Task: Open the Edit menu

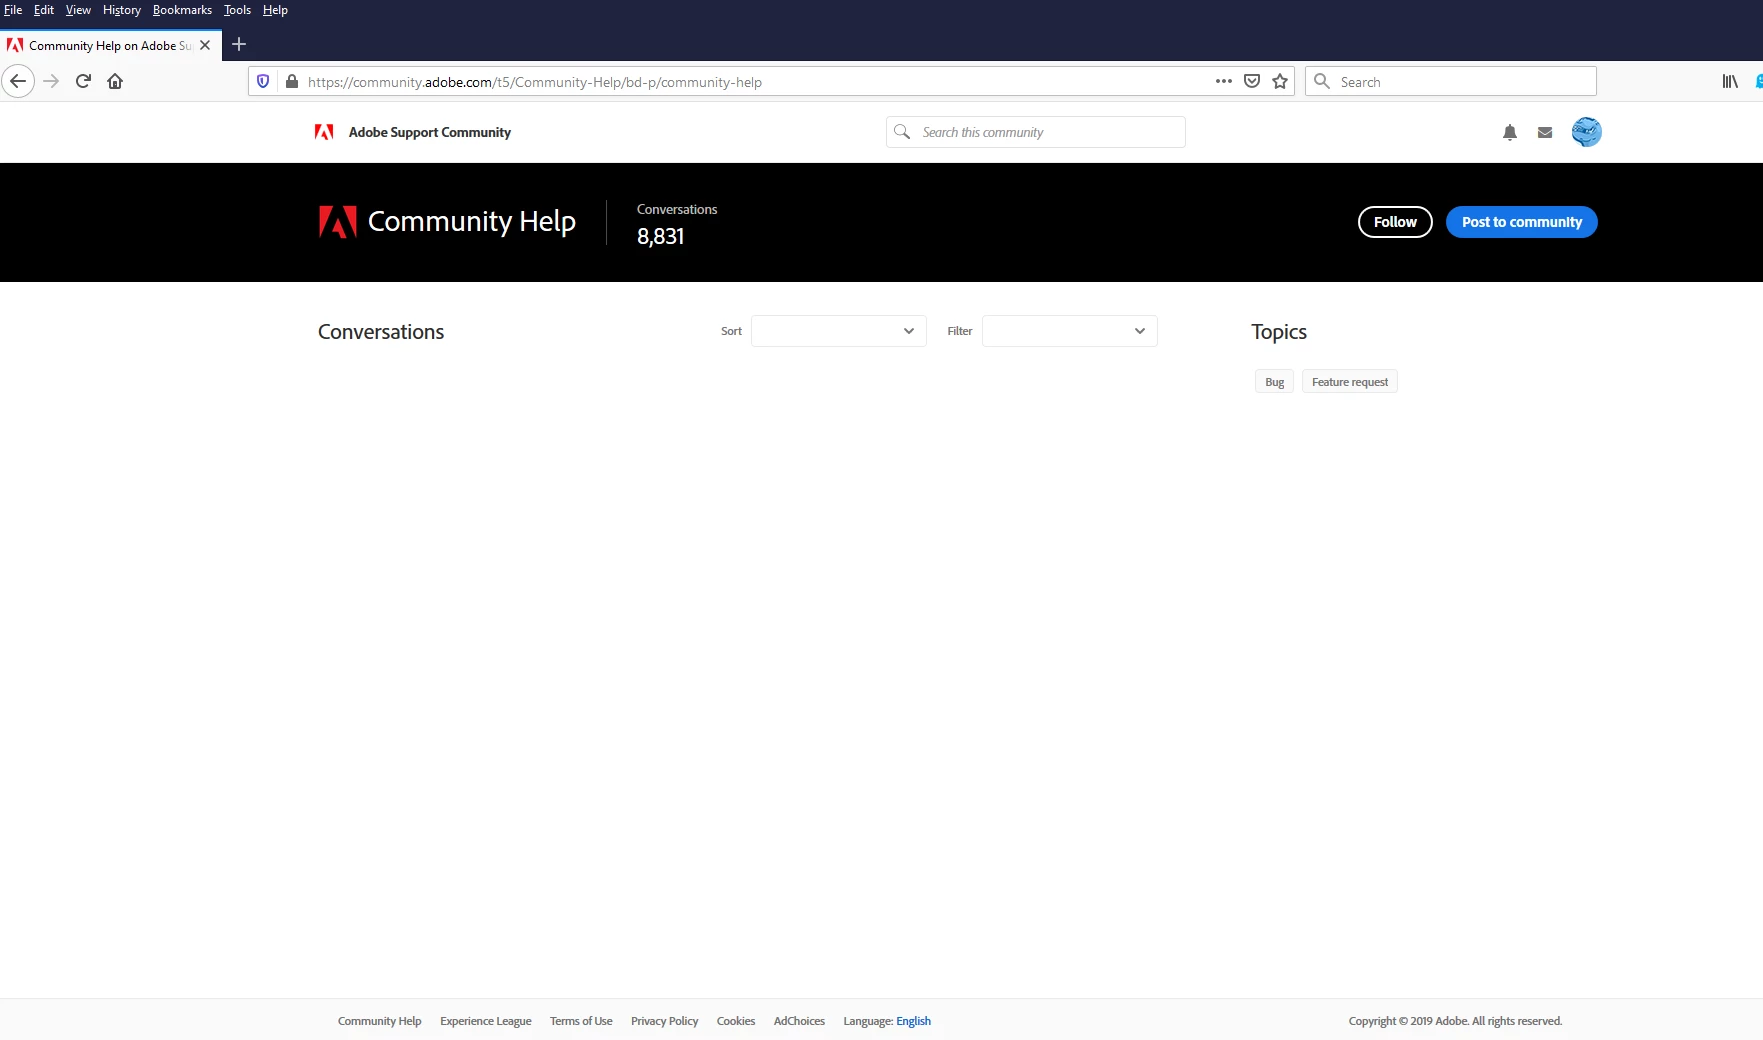Action: tap(44, 10)
